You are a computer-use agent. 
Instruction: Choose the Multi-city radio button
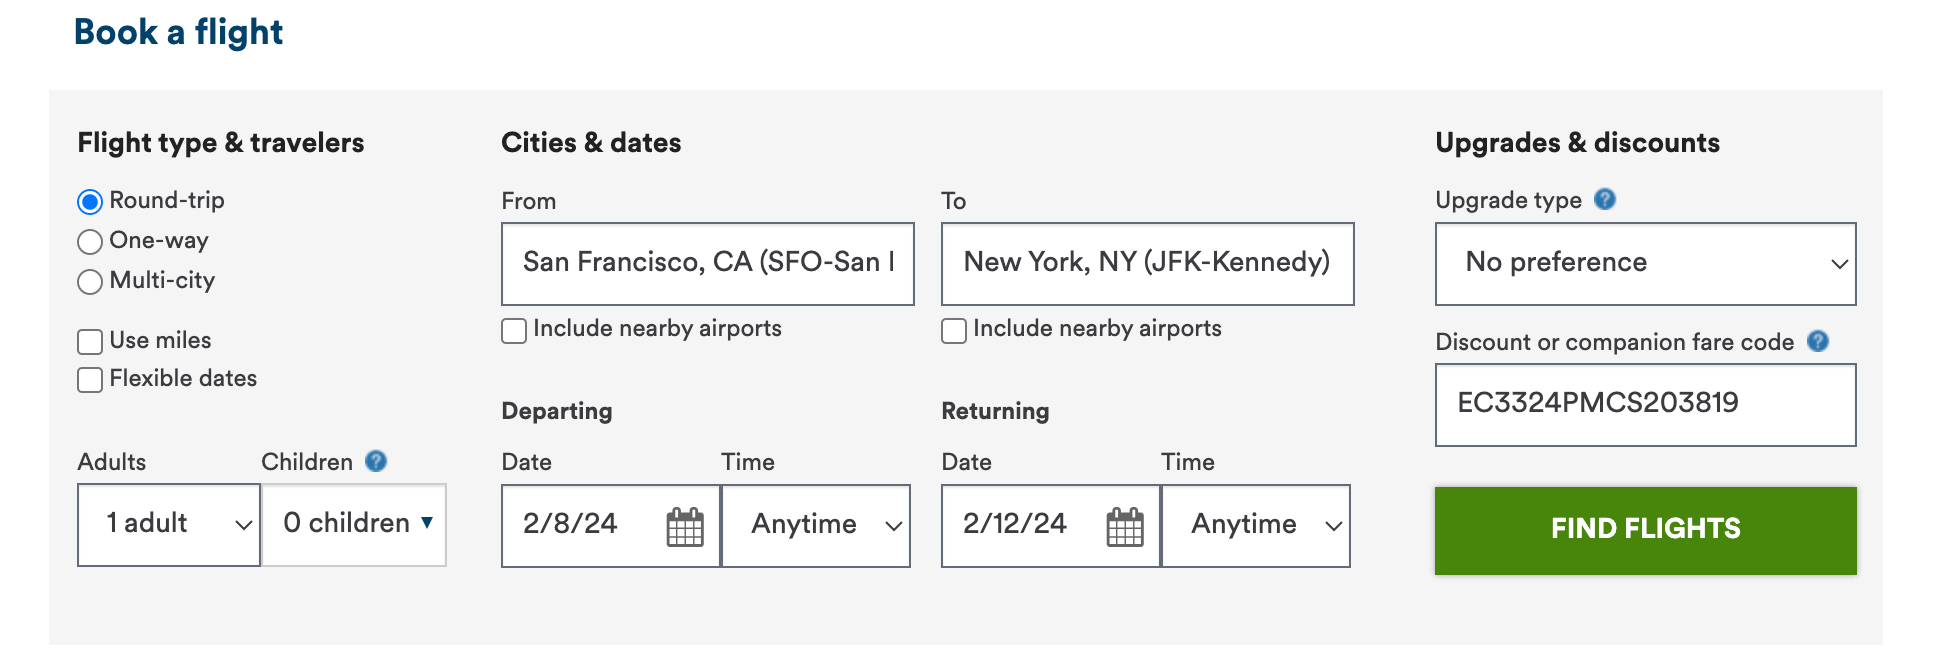click(x=90, y=282)
